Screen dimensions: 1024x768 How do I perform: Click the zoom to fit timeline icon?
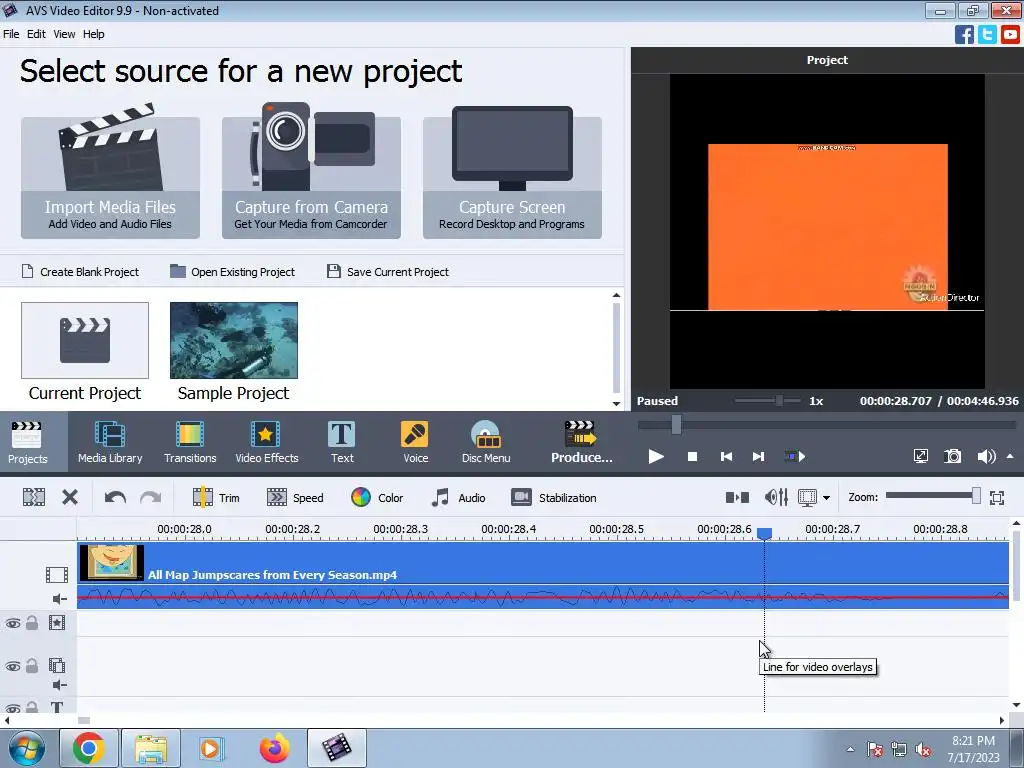(x=997, y=498)
